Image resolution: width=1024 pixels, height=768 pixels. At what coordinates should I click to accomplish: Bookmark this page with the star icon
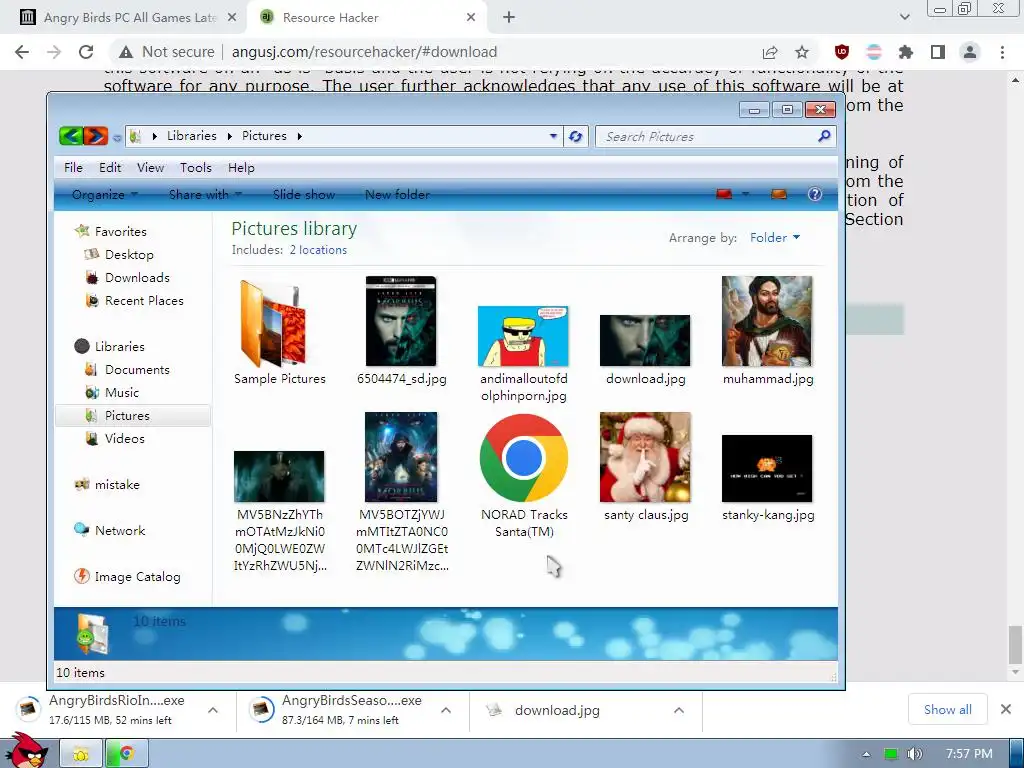pos(802,52)
